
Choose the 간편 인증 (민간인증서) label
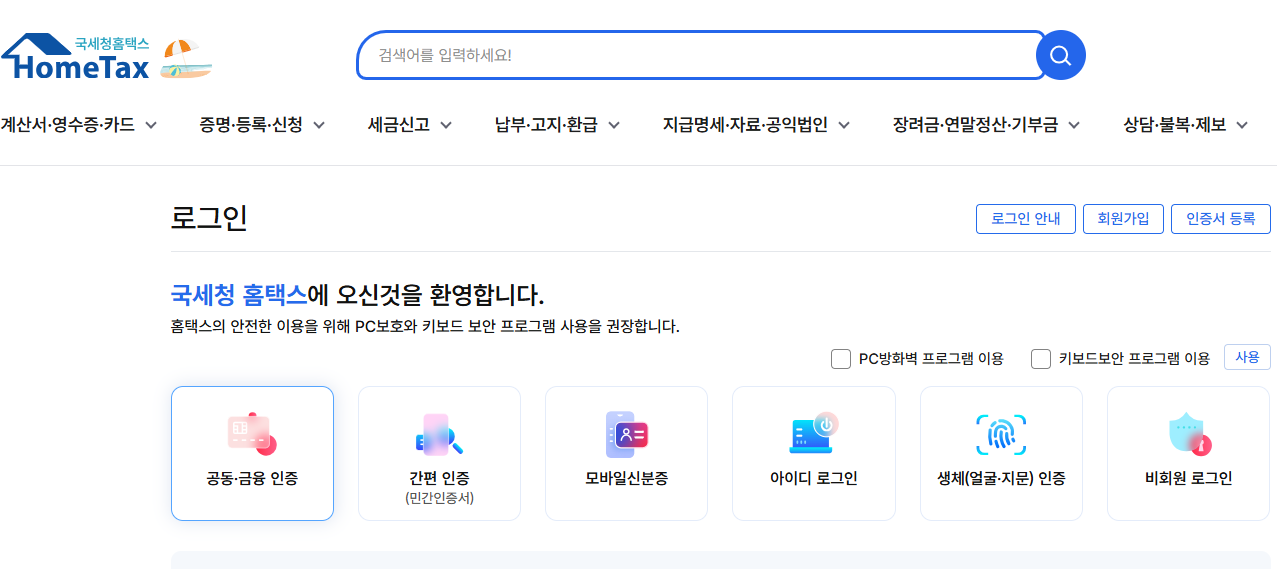(x=439, y=487)
